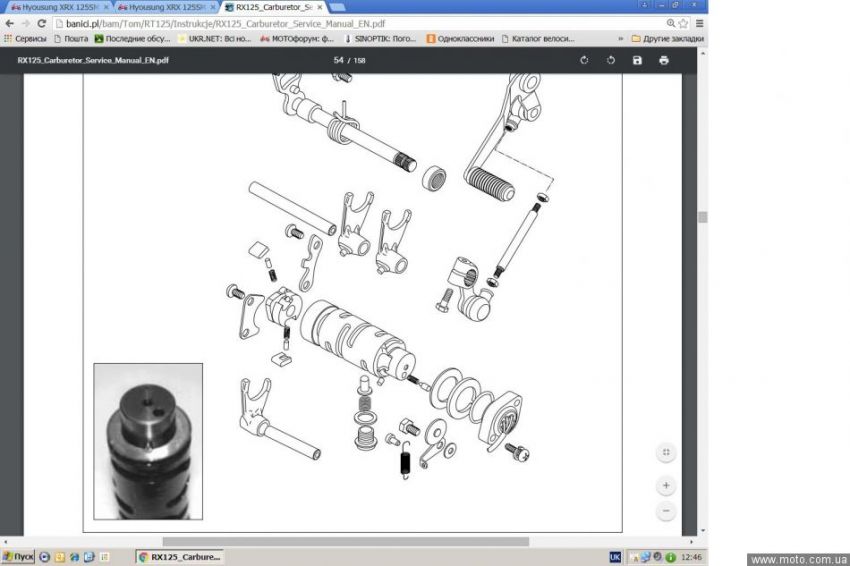Viewport: 850px width, 566px height.
Task: Click the 12:46 system clock
Action: [691, 557]
